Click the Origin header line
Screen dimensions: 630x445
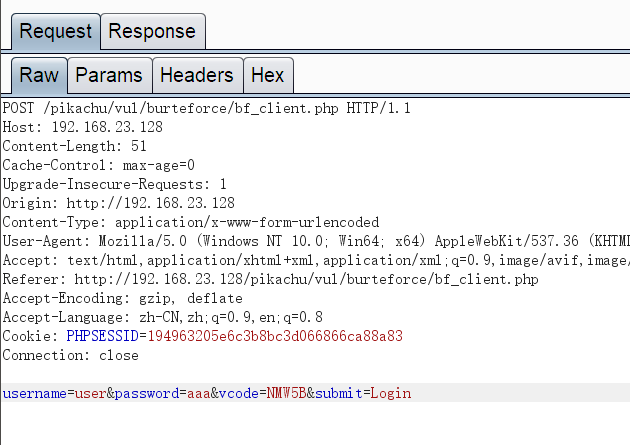pyautogui.click(x=118, y=203)
